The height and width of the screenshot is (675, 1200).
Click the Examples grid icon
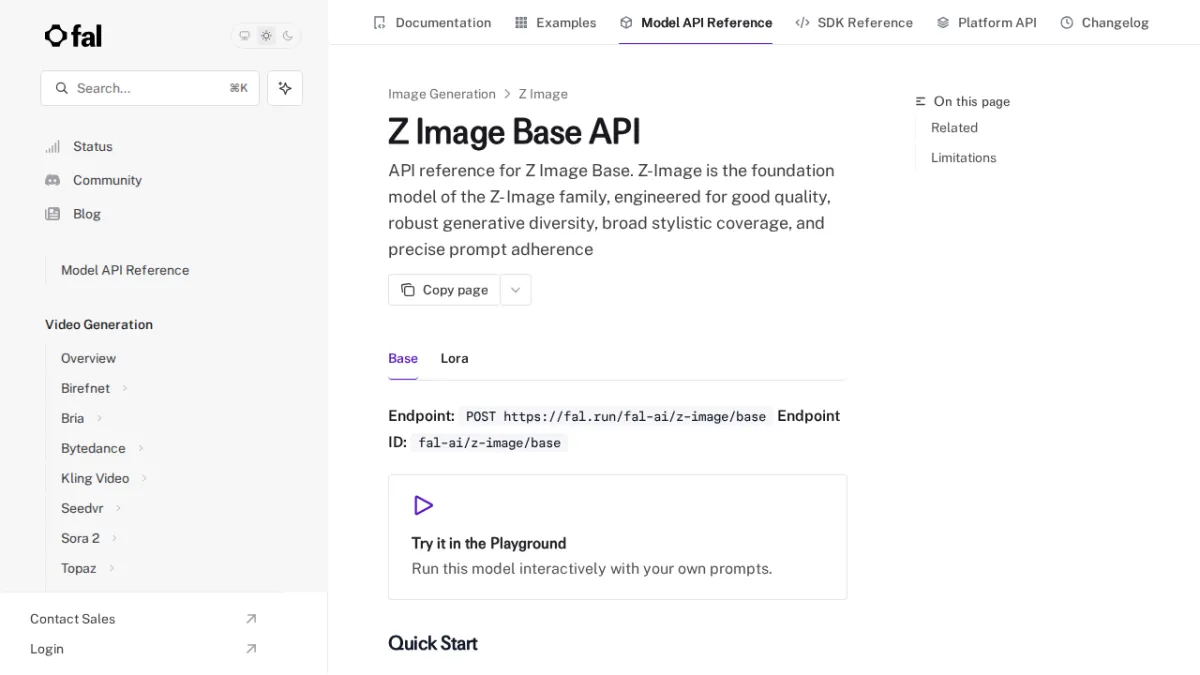coord(521,22)
